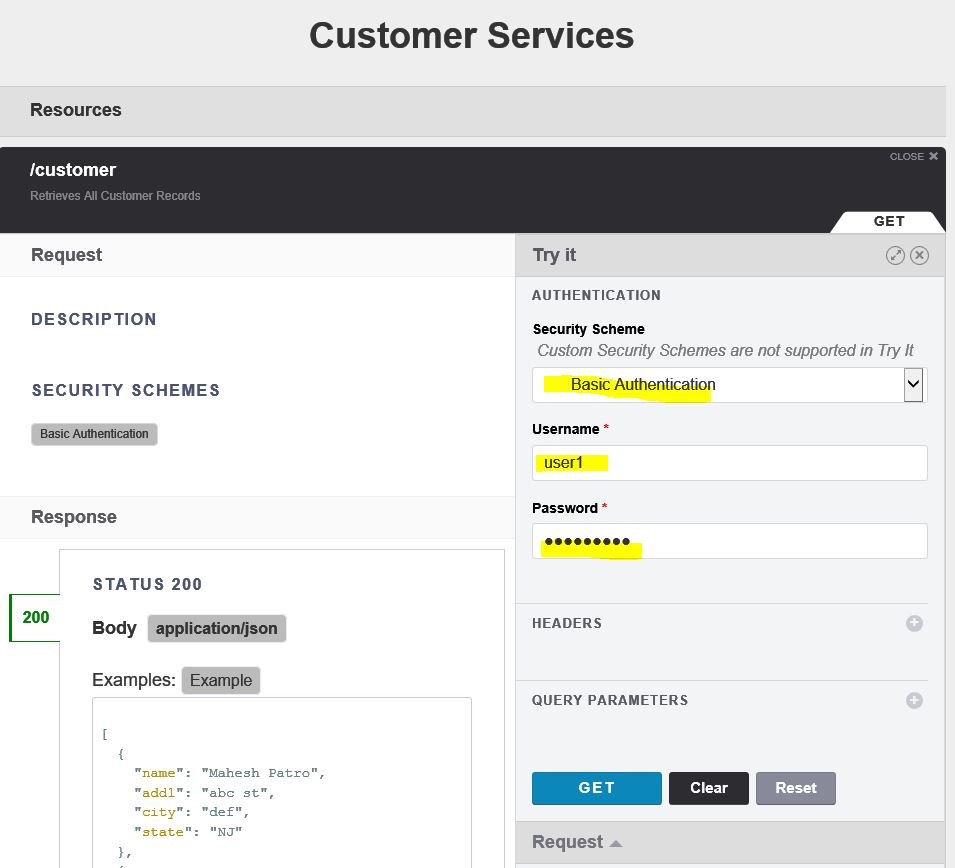Viewport: 955px width, 868px height.
Task: Close the Try it panel with X icon
Action: (920, 255)
